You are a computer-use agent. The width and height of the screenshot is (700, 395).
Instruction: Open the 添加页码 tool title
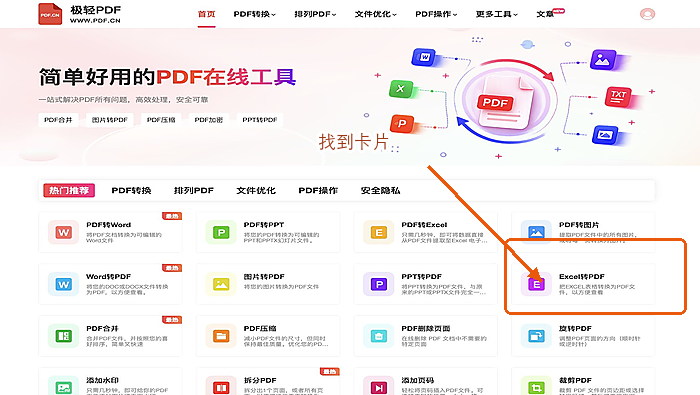click(x=417, y=380)
